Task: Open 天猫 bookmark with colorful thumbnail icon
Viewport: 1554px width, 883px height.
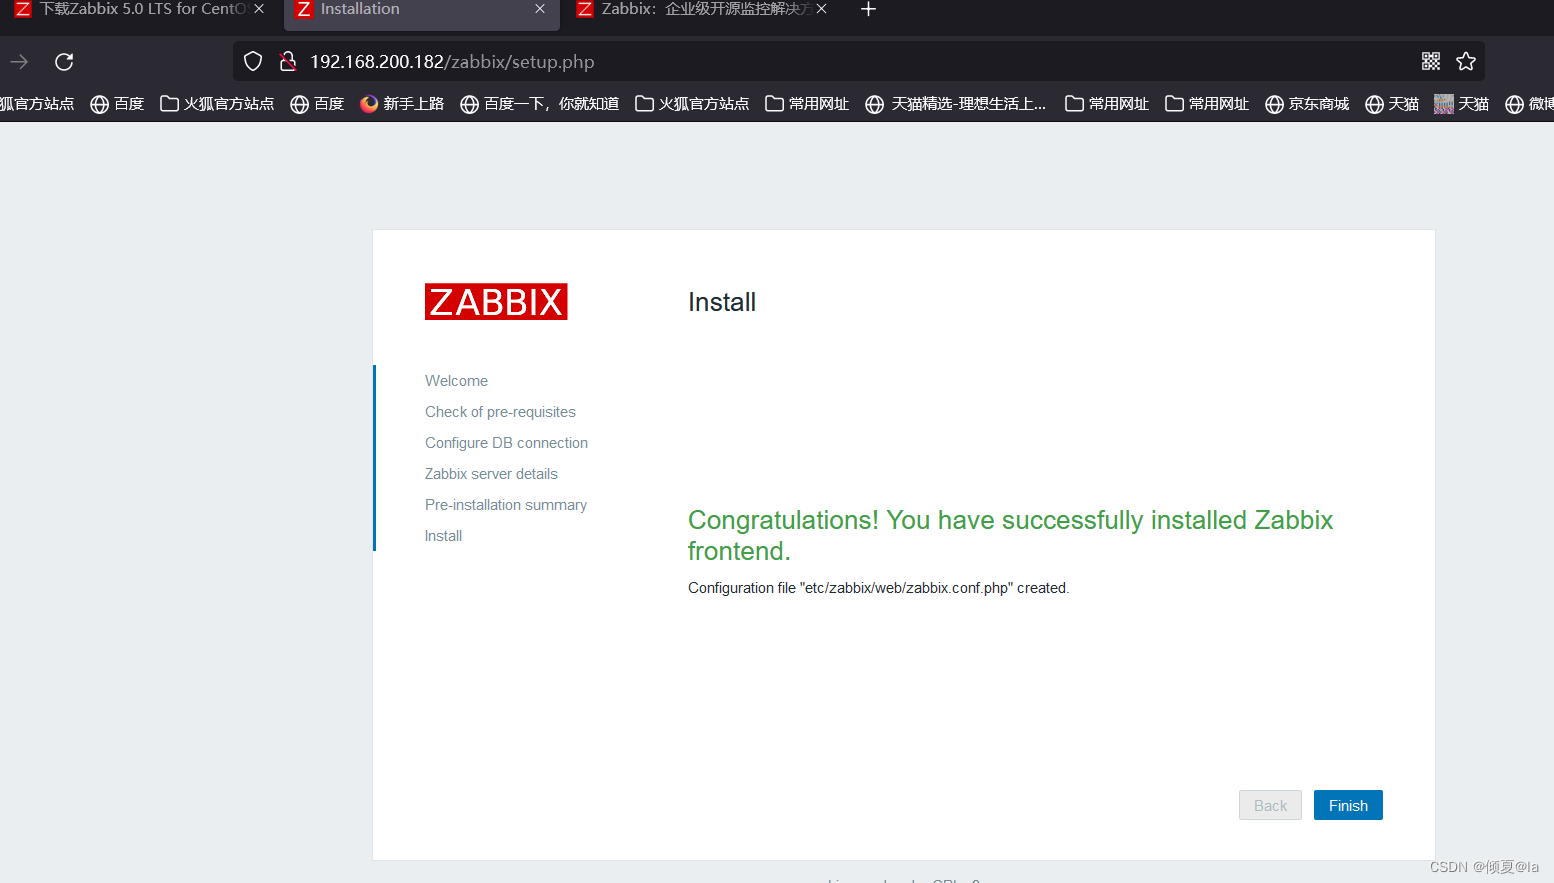Action: pyautogui.click(x=1462, y=104)
